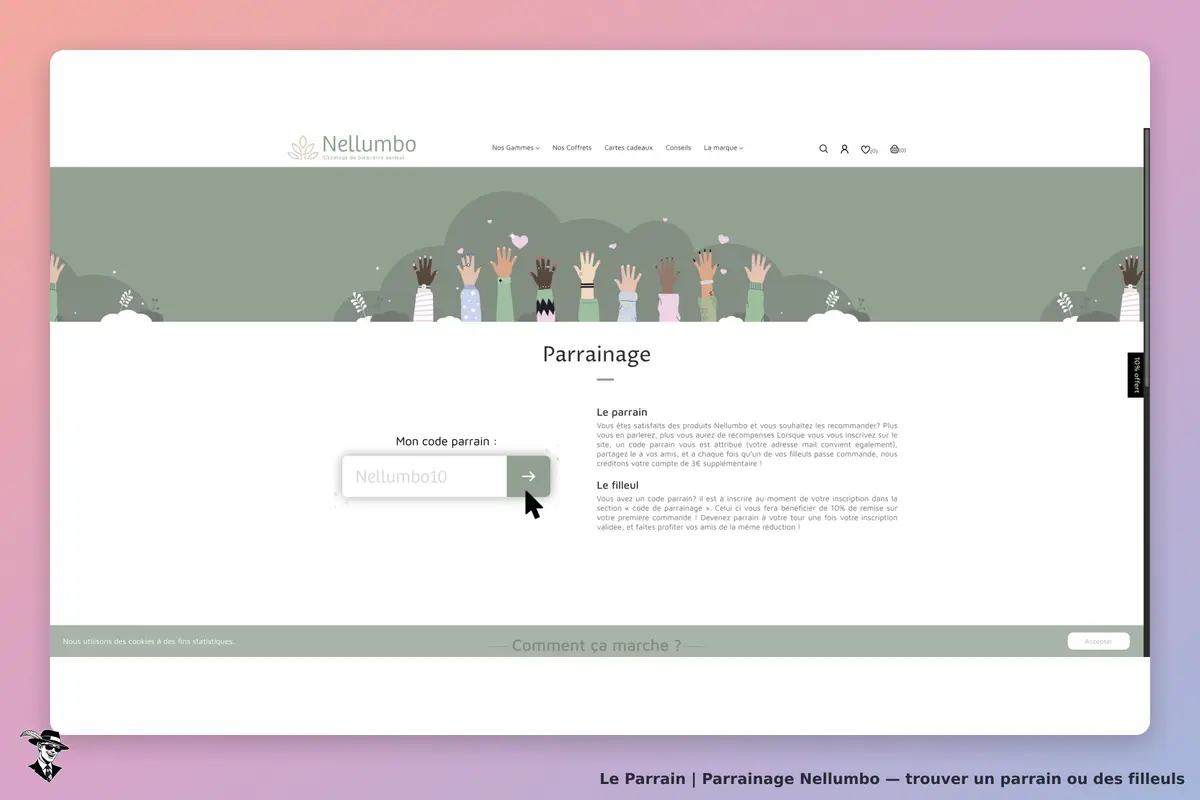The image size is (1200, 800).
Task: Click the Mon code parrain label
Action: [446, 441]
